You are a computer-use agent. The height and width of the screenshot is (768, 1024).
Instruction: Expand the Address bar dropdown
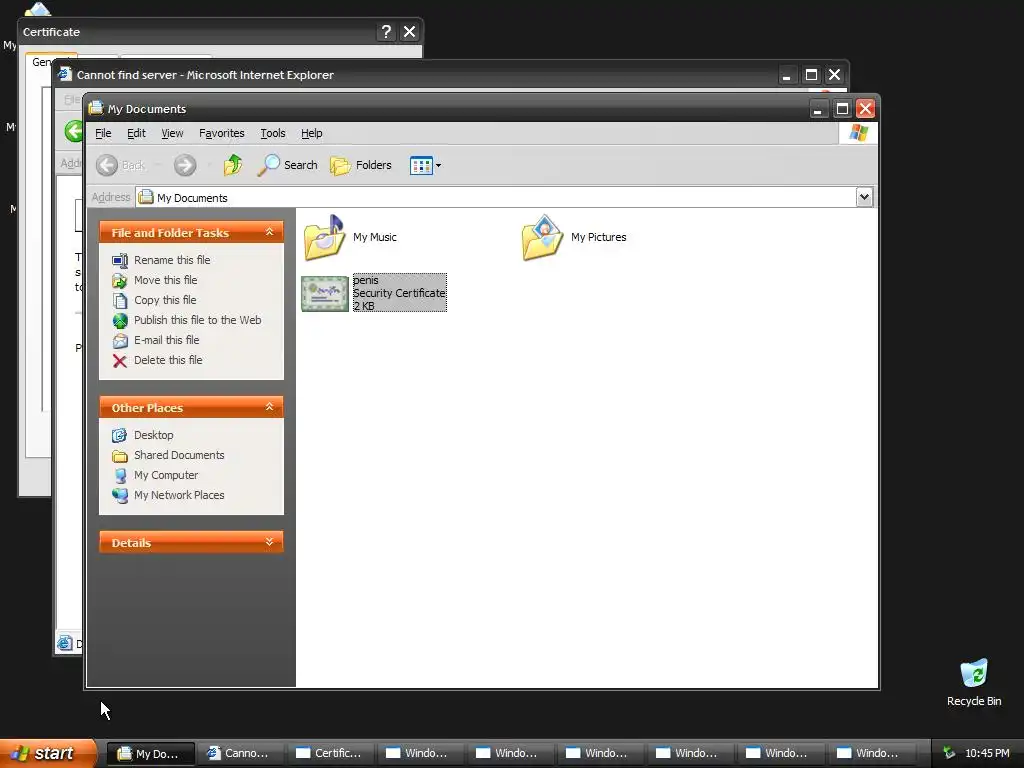pyautogui.click(x=864, y=197)
